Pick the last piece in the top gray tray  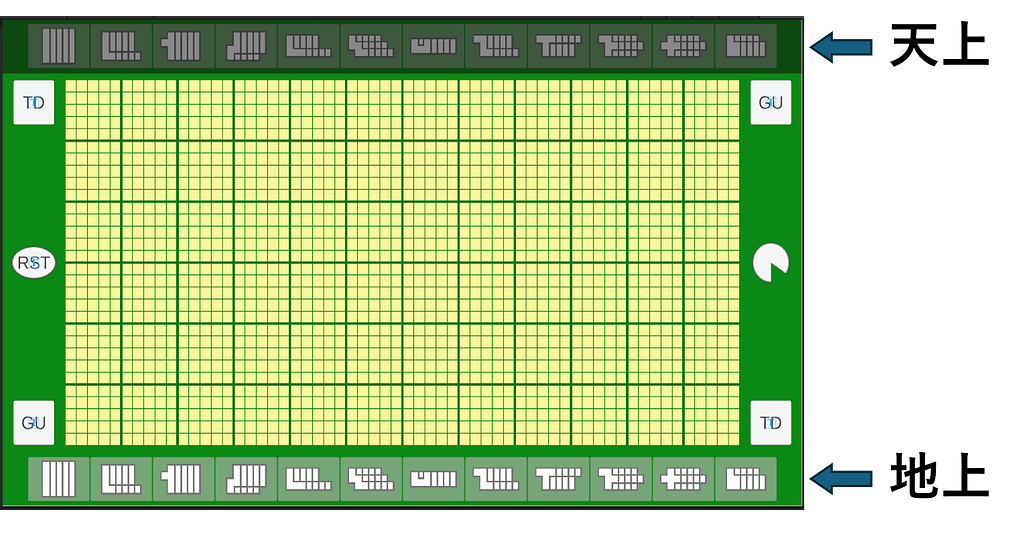746,46
